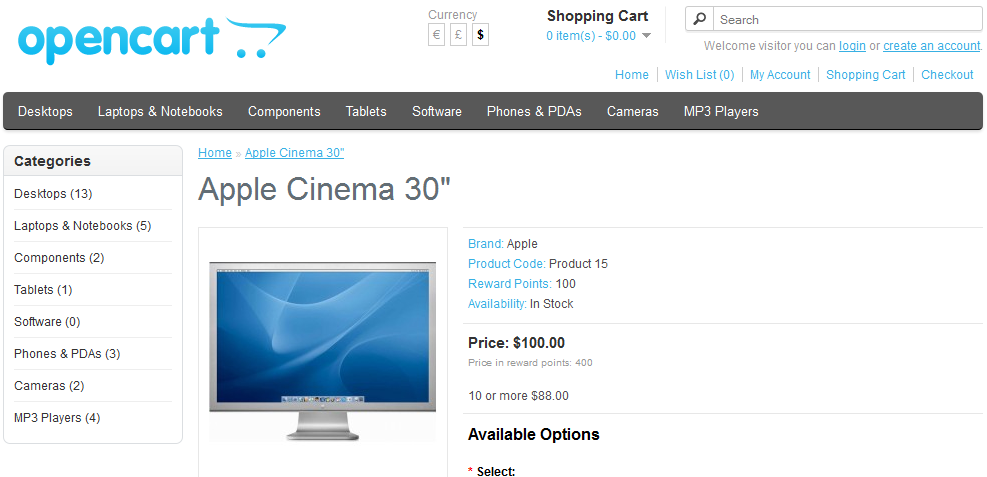
Task: Click the Price: $100.00 text
Action: coord(516,343)
